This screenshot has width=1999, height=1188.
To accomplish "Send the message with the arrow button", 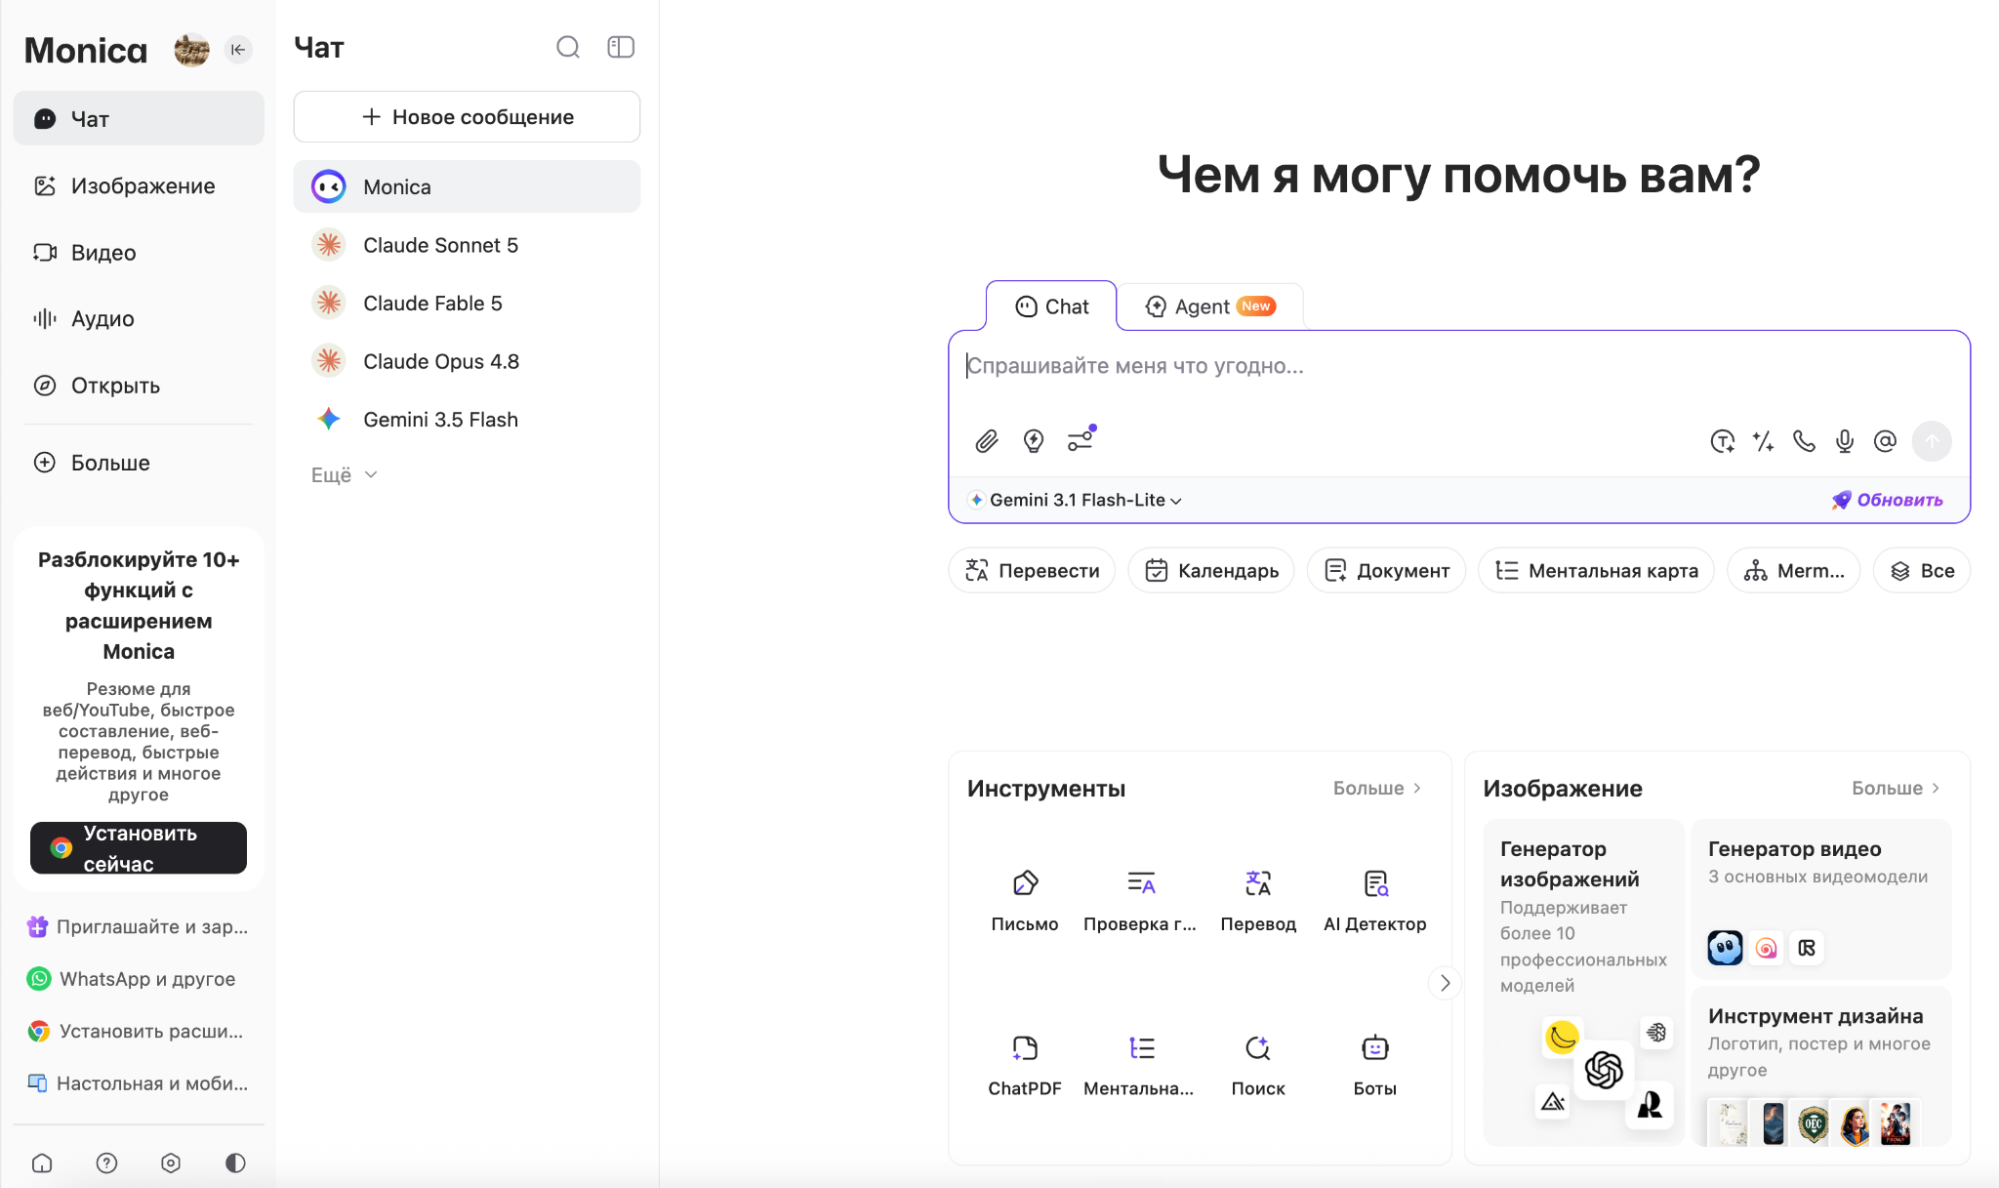I will tap(1932, 441).
